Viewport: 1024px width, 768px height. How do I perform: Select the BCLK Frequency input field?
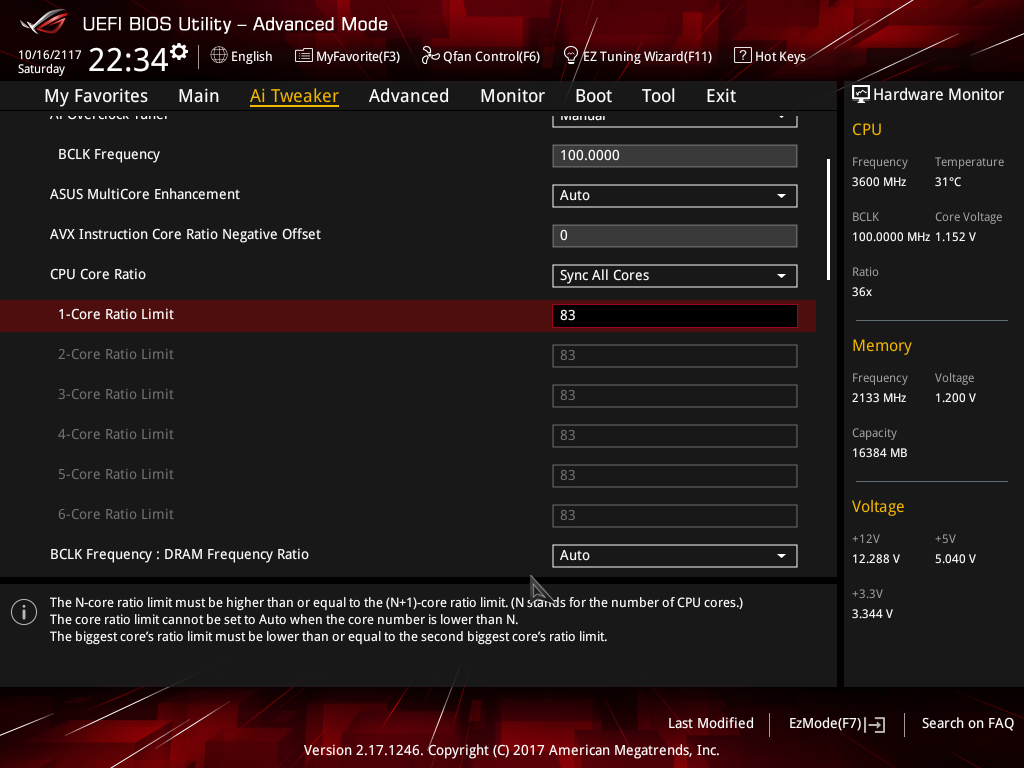click(675, 156)
